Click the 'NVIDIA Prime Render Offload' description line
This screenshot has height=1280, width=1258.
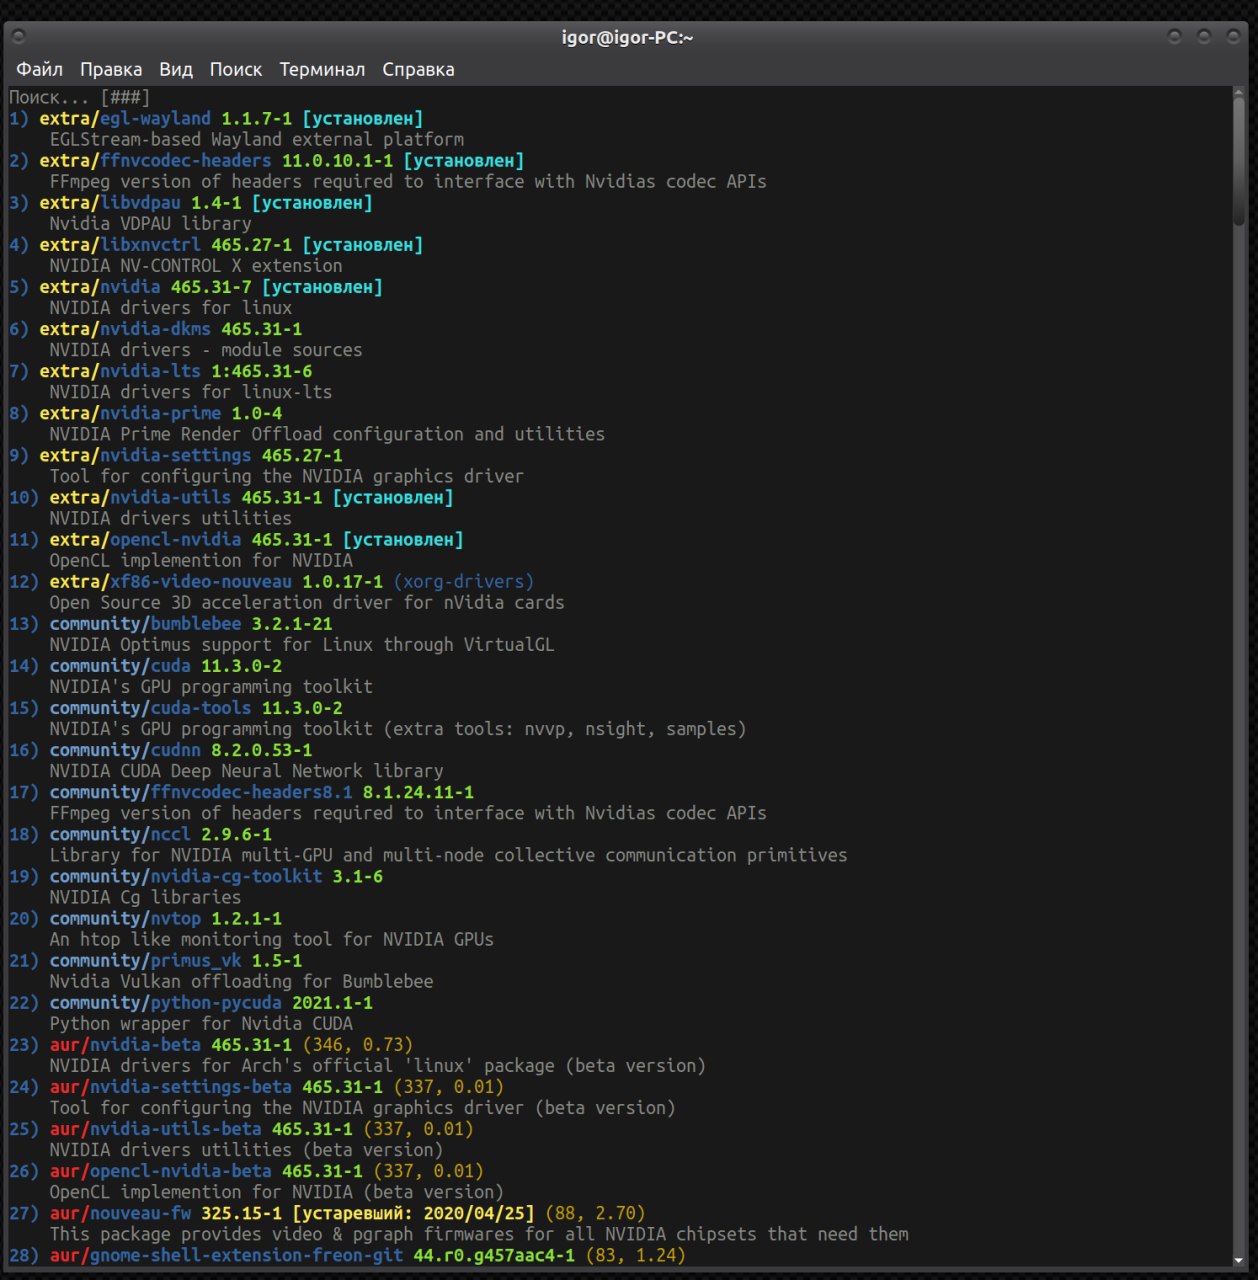(x=327, y=434)
